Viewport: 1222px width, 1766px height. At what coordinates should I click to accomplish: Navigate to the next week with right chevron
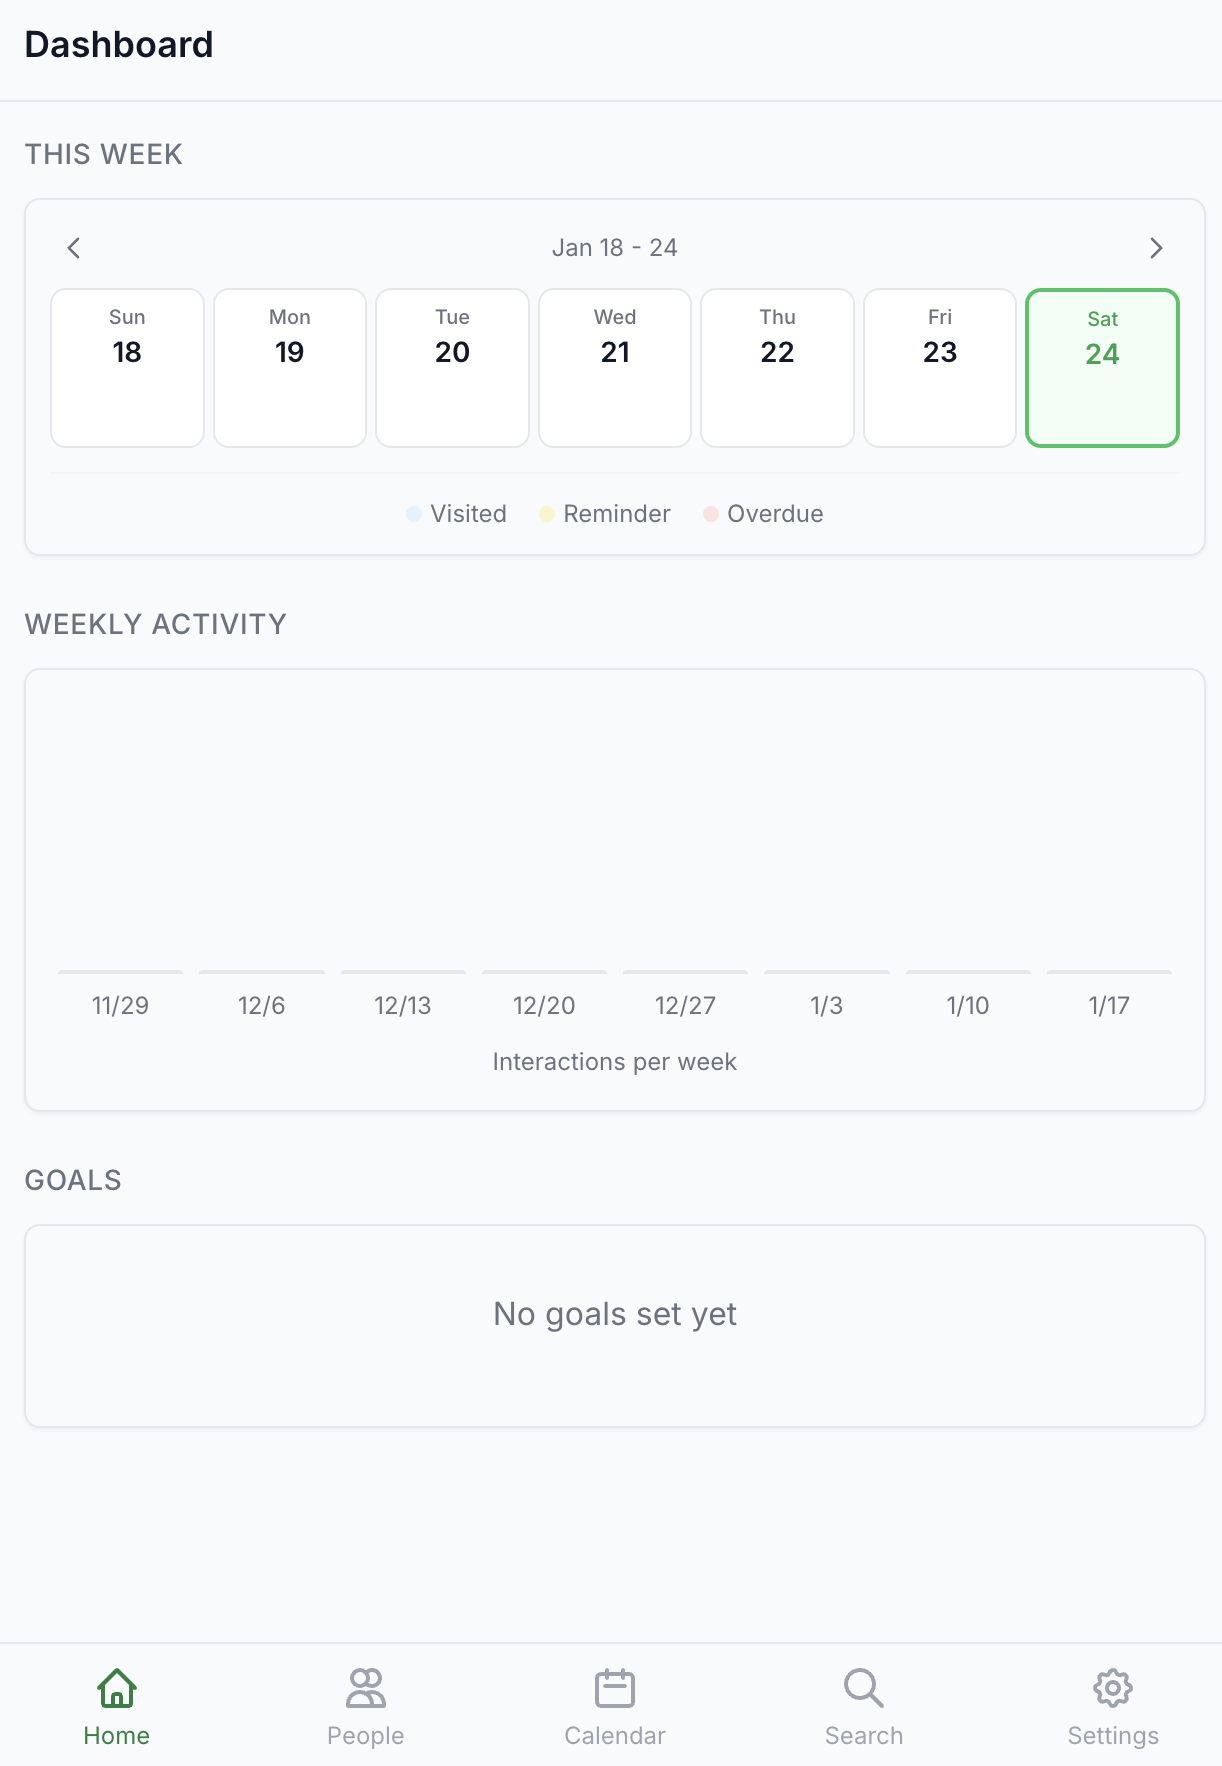click(x=1157, y=247)
